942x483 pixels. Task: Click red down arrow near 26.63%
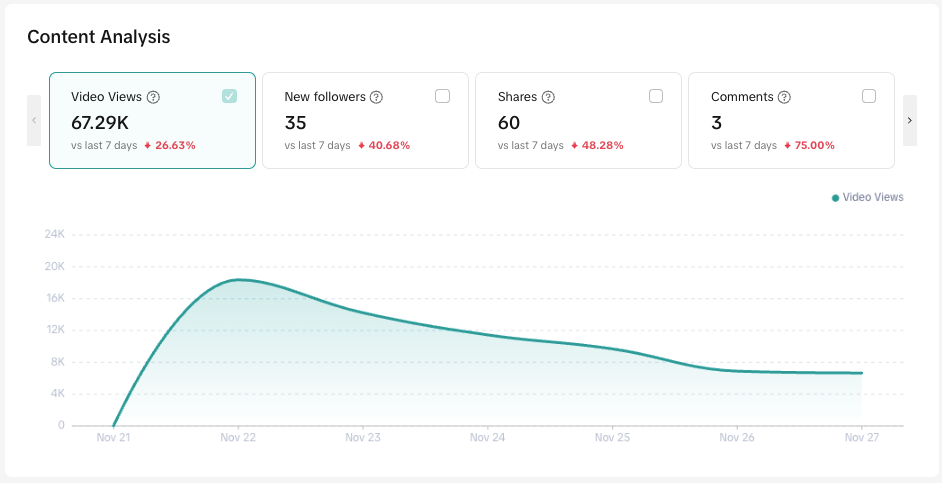[148, 145]
